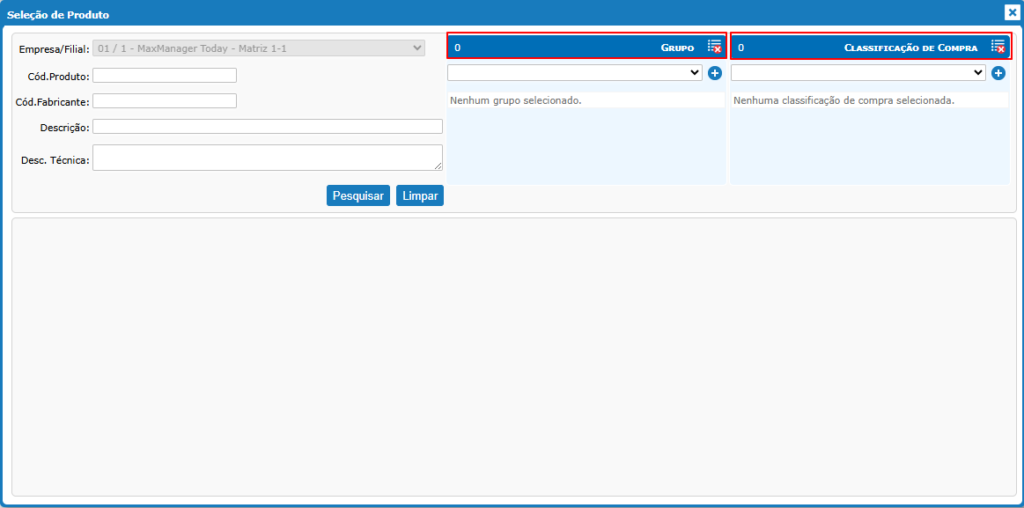
Task: Add selected group with plus icon
Action: [x=715, y=73]
